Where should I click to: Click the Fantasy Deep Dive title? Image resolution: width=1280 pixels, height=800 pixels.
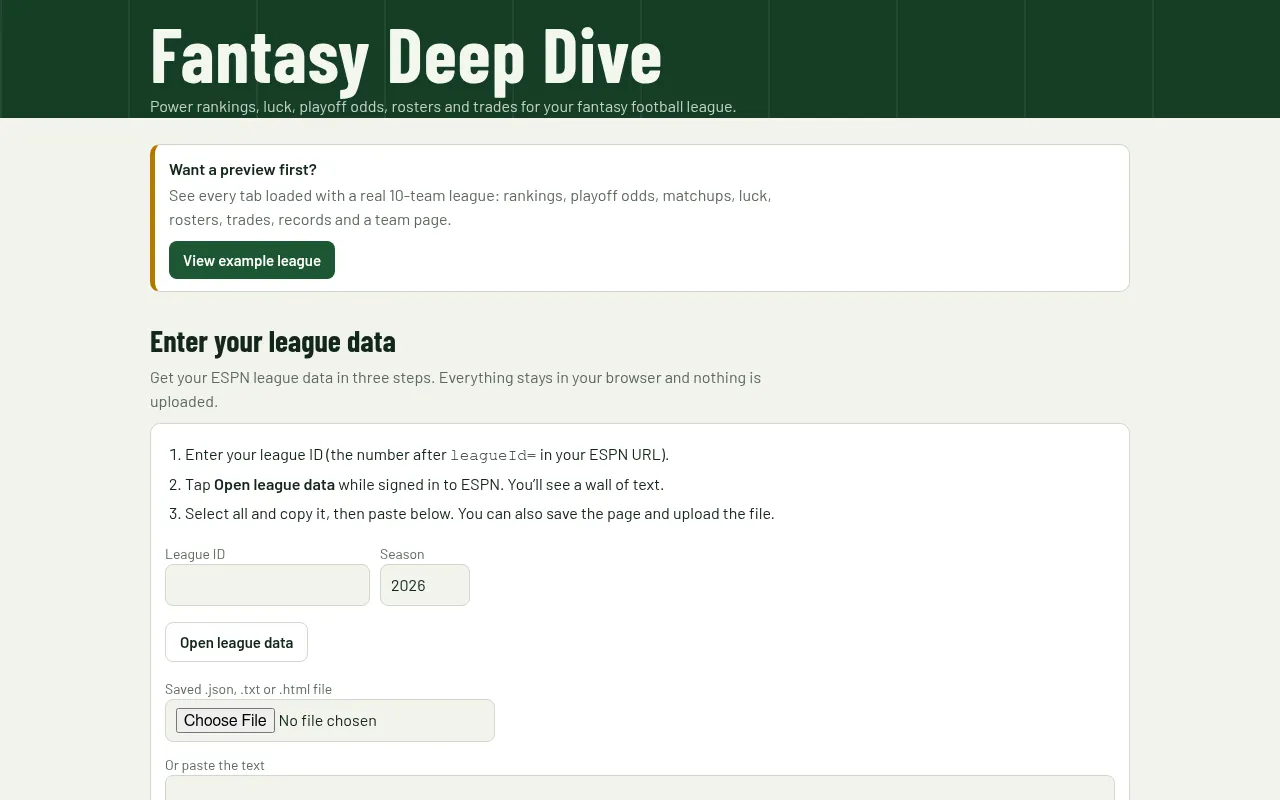pos(406,56)
